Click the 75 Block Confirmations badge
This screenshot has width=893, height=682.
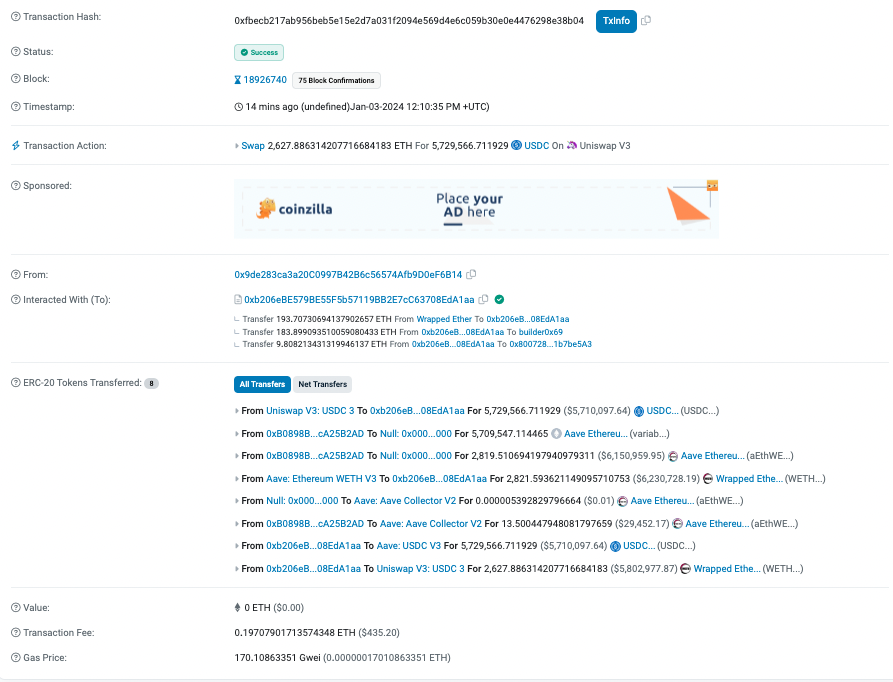pos(336,80)
